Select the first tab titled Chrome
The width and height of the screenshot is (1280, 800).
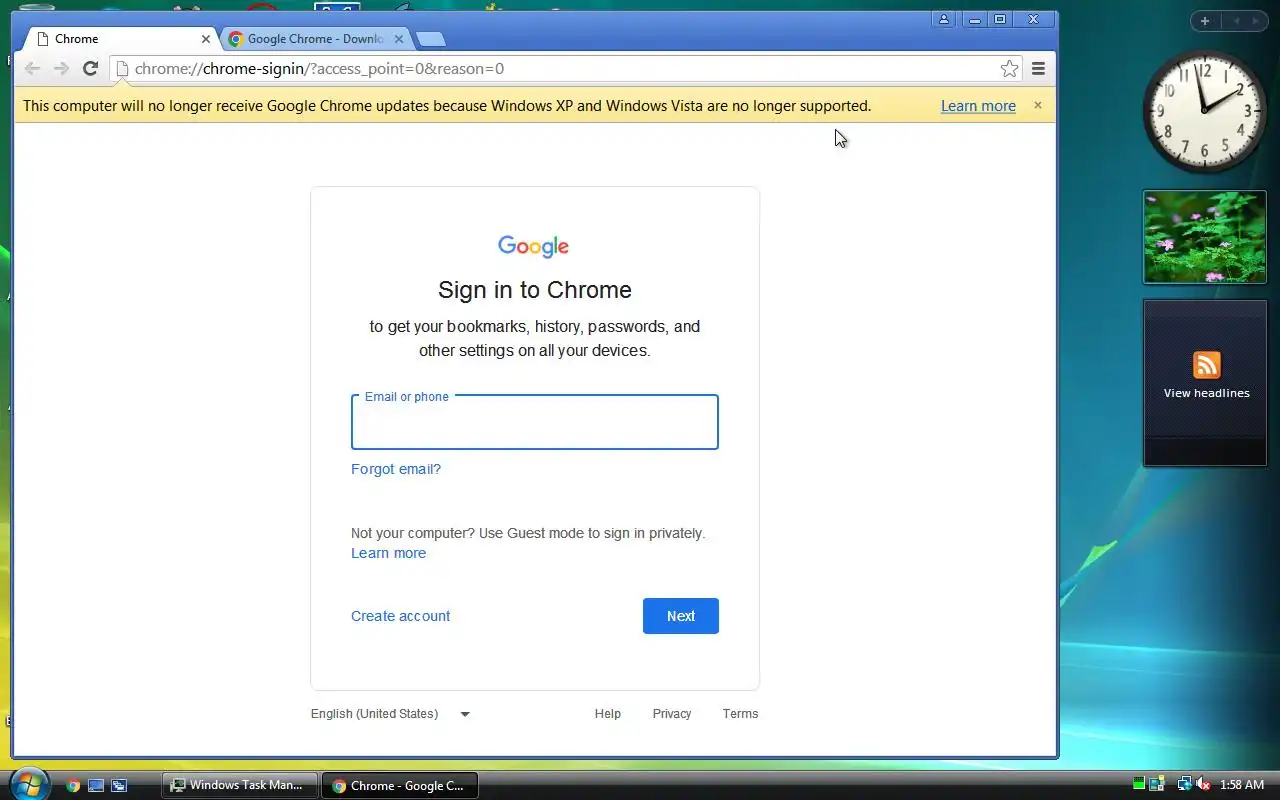(120, 39)
